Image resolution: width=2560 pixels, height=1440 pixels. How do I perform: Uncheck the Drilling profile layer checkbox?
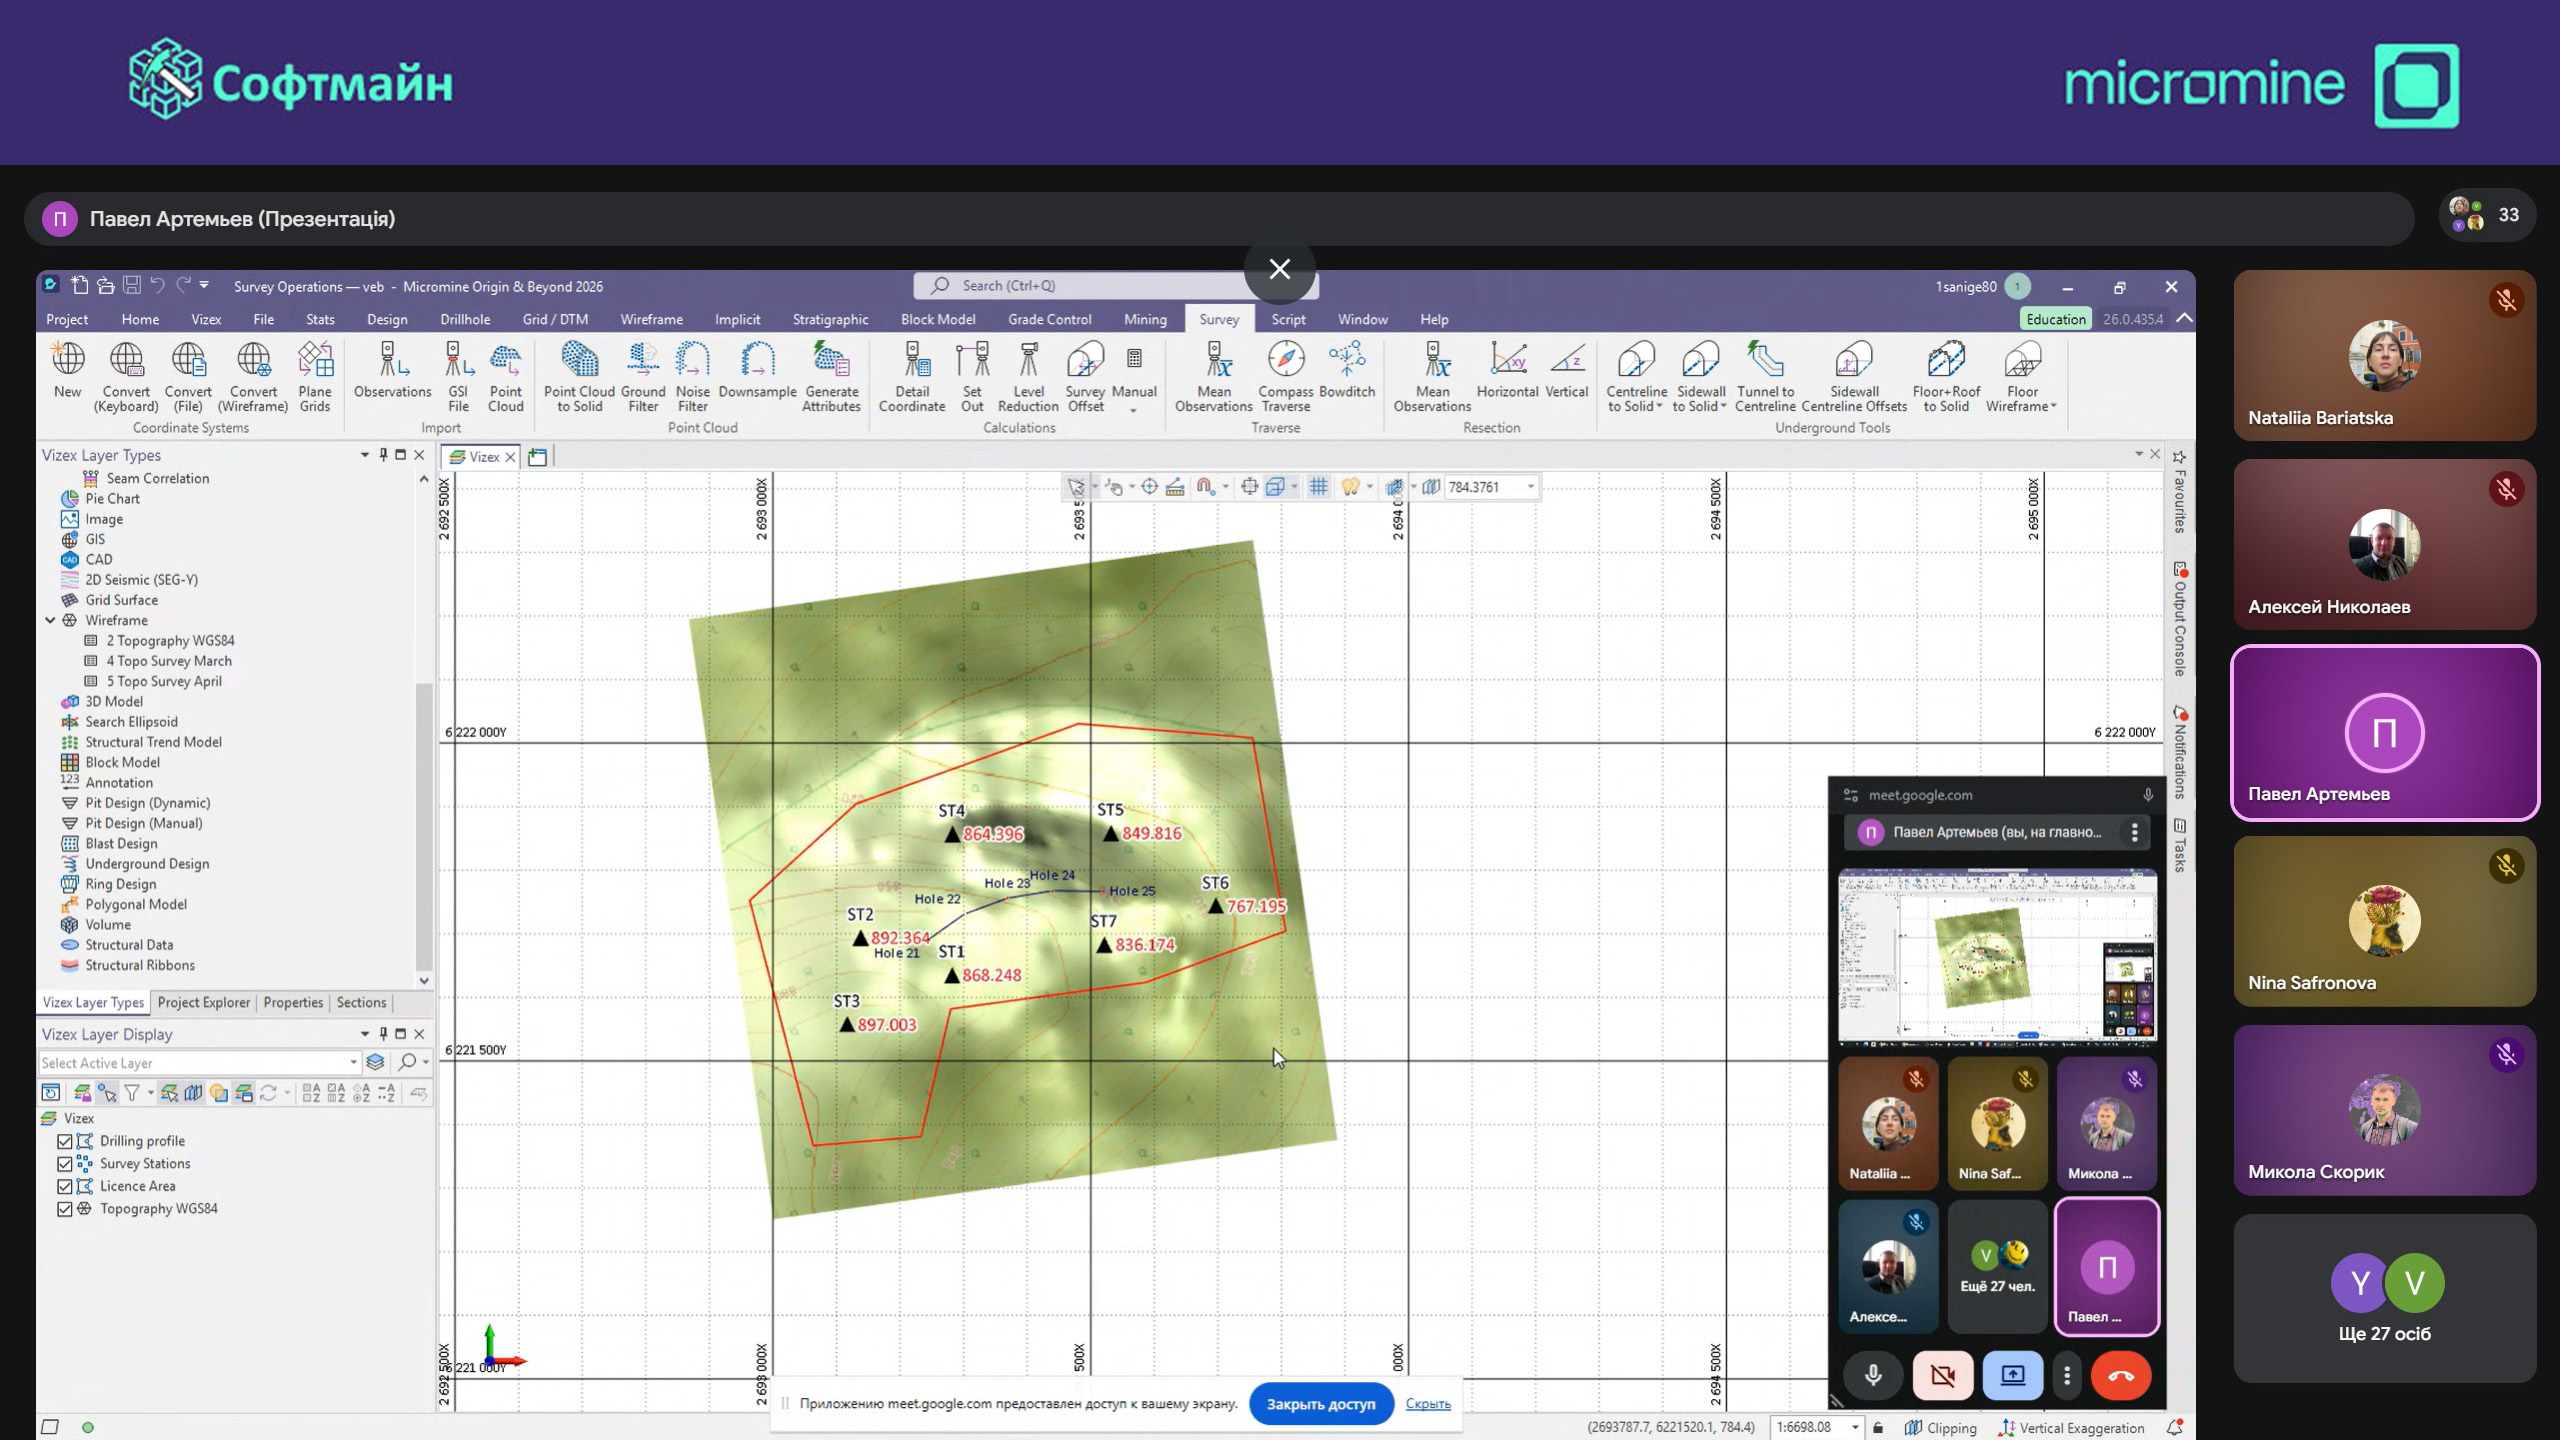coord(65,1141)
